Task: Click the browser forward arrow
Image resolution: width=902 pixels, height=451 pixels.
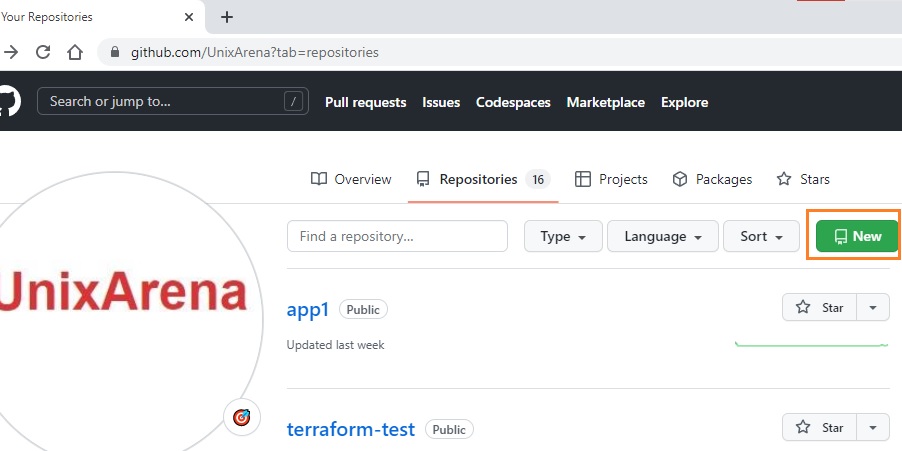Action: [x=10, y=52]
